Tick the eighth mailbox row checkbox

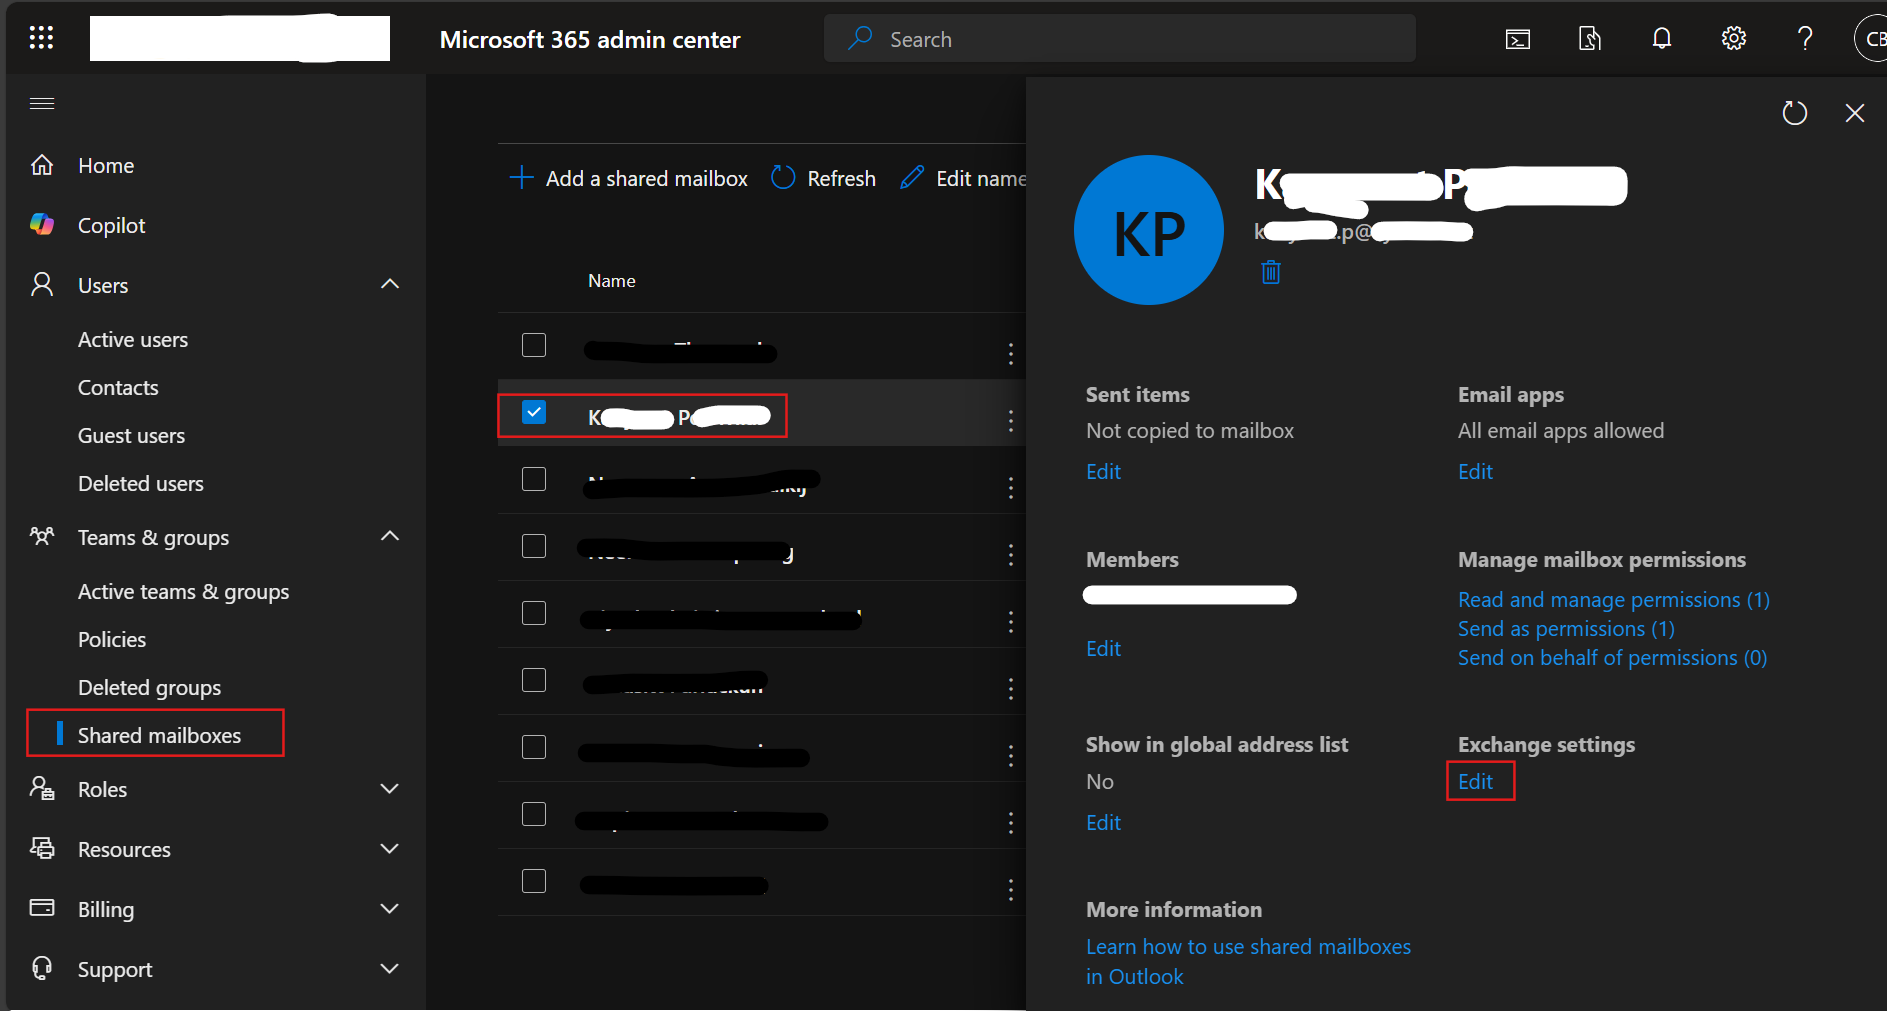pyautogui.click(x=534, y=814)
